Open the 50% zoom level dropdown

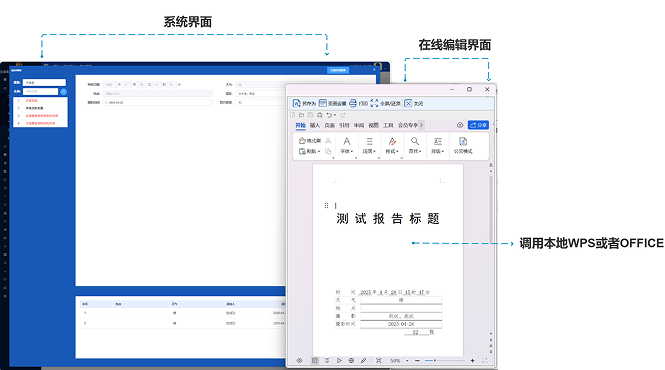(x=400, y=361)
